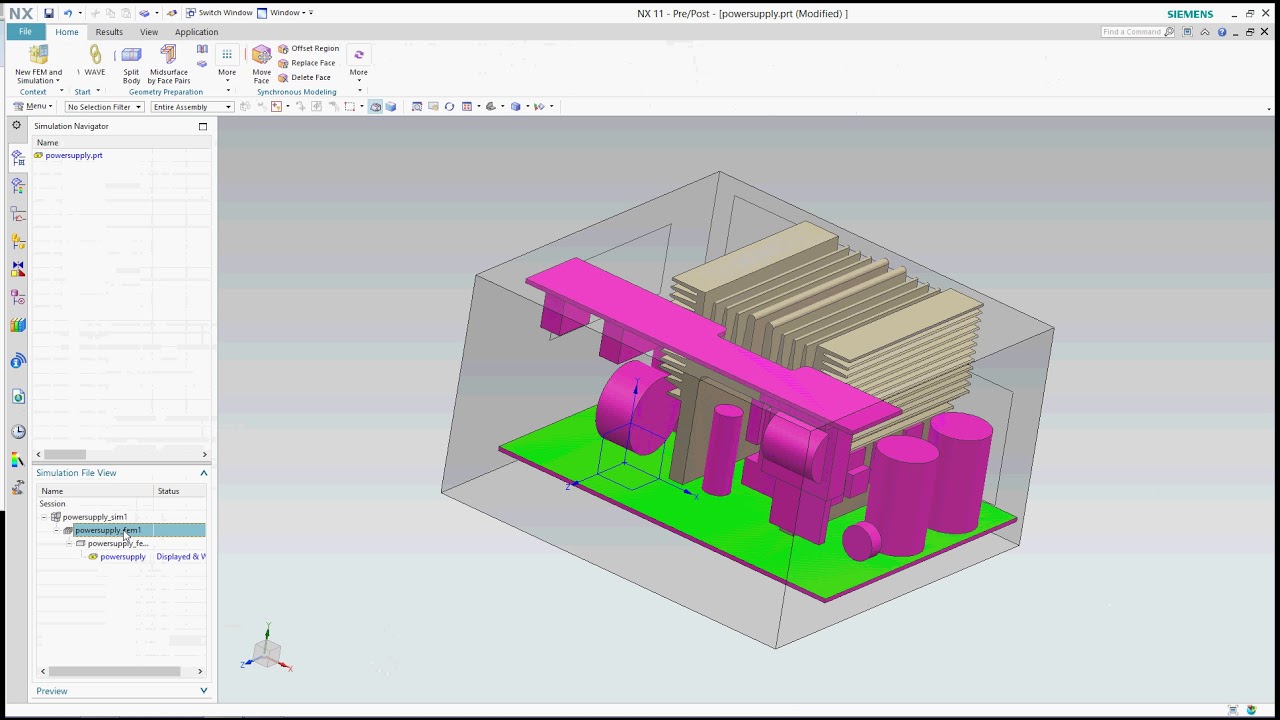Click the second small Geometry Preparation book icon
The height and width of the screenshot is (720, 1280).
click(202, 63)
